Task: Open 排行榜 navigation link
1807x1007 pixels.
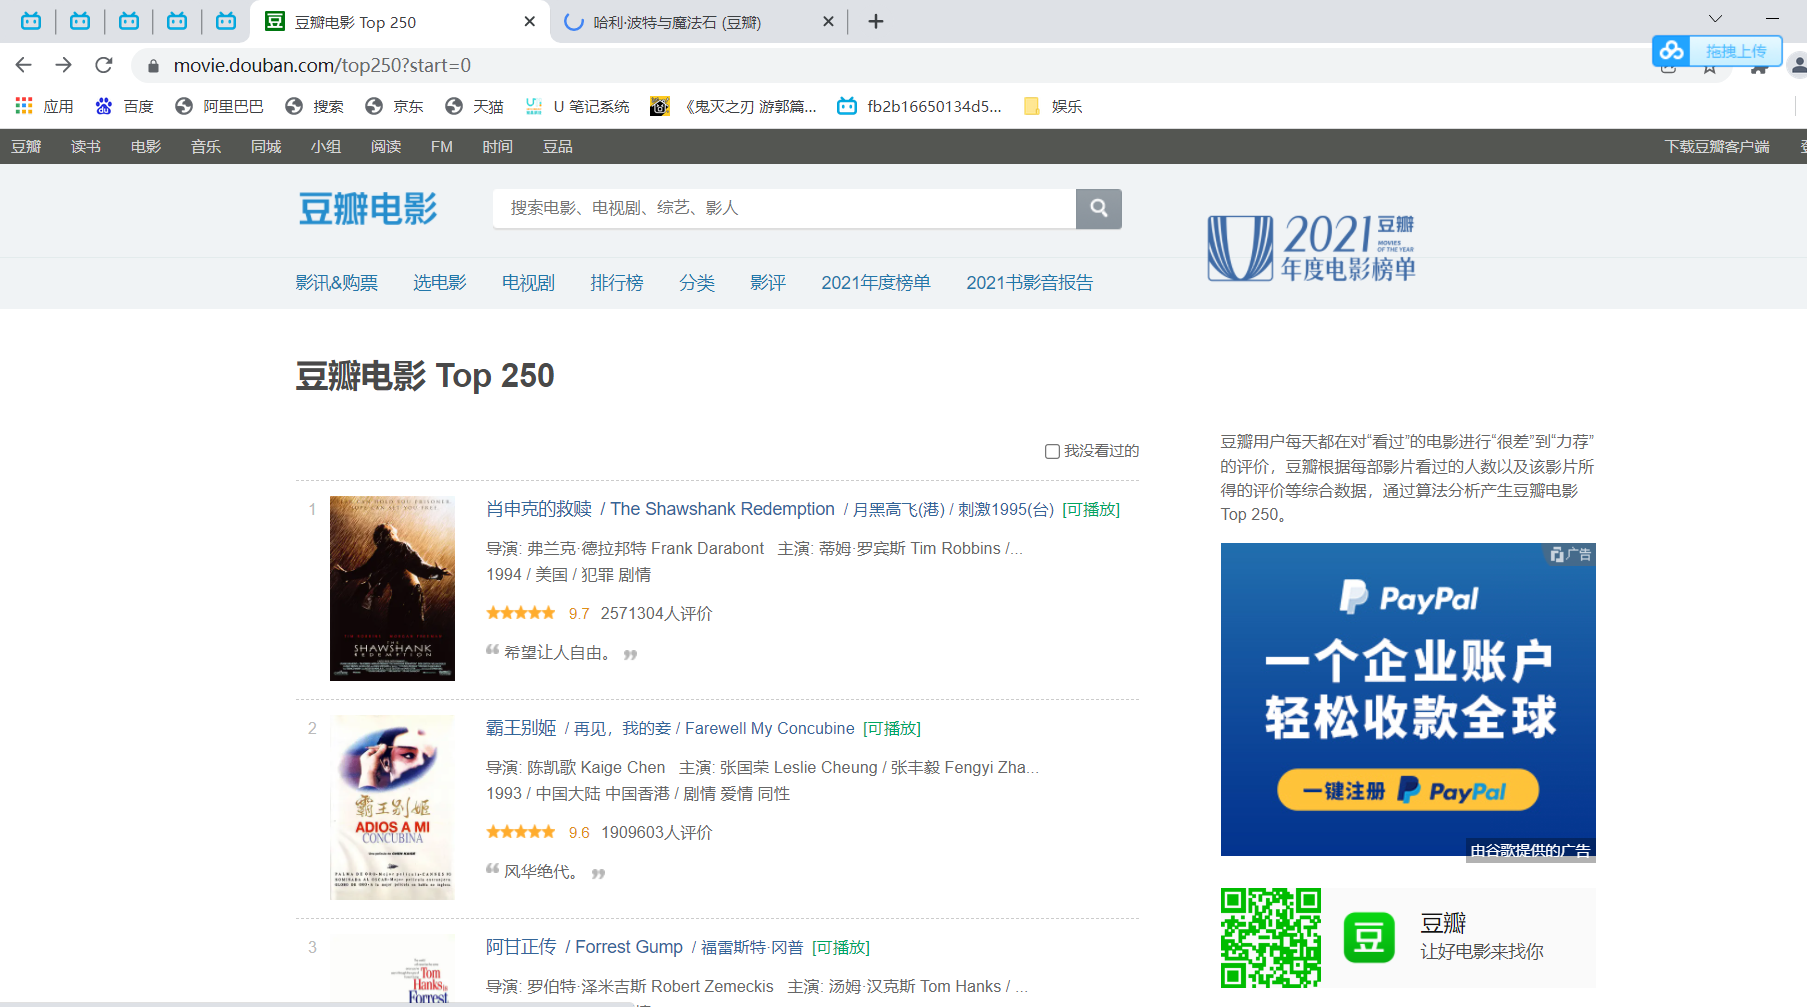Action: pyautogui.click(x=617, y=283)
